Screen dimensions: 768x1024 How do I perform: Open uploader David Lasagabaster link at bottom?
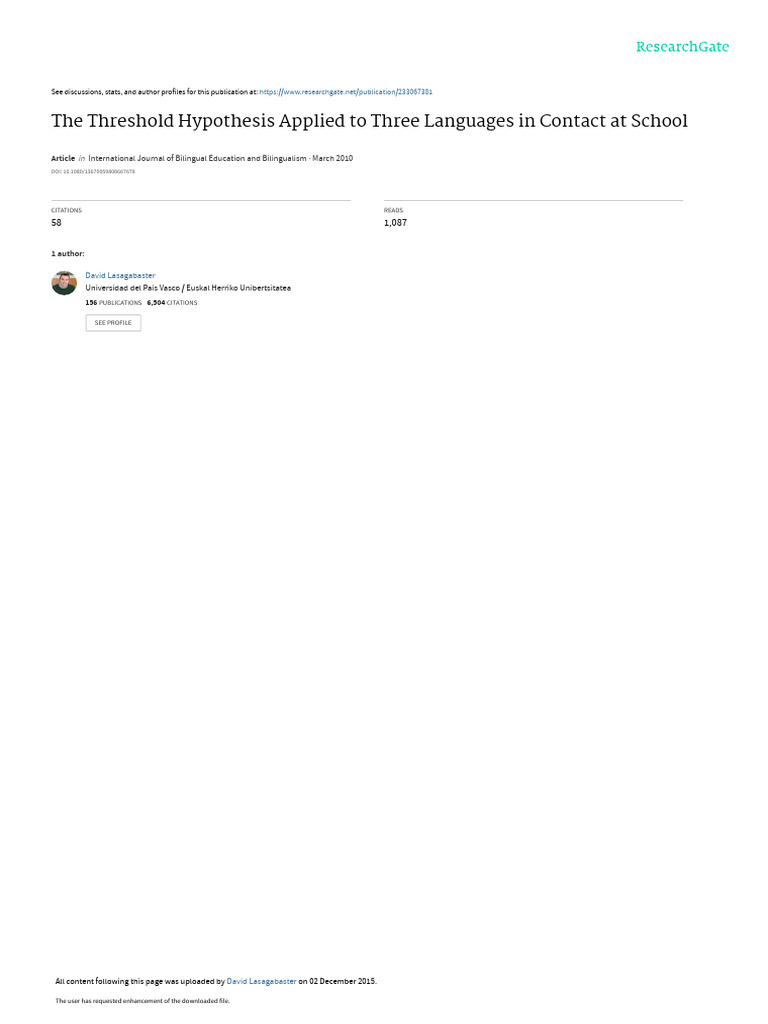(x=261, y=981)
